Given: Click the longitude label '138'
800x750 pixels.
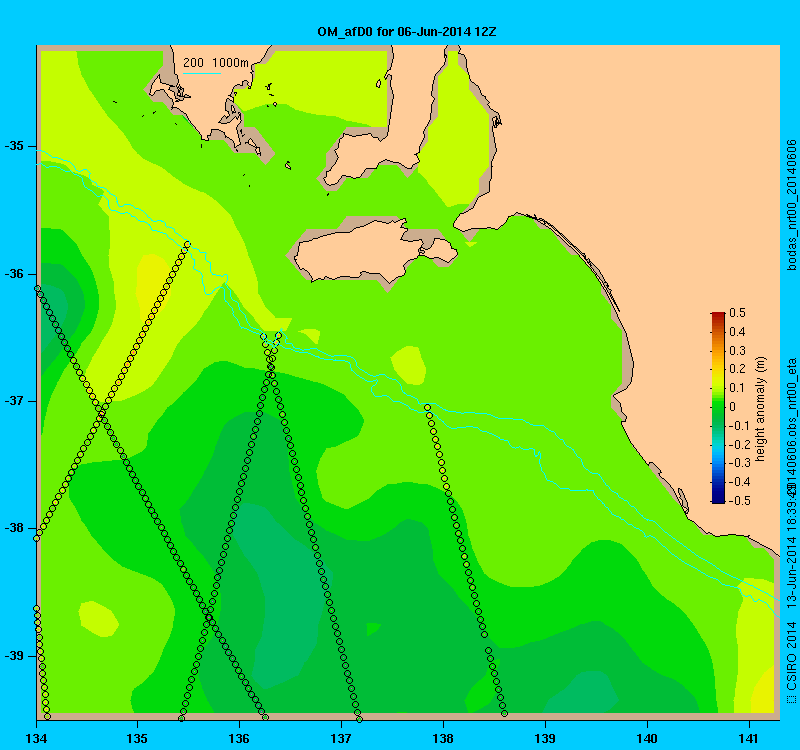Looking at the screenshot, I should [x=443, y=739].
